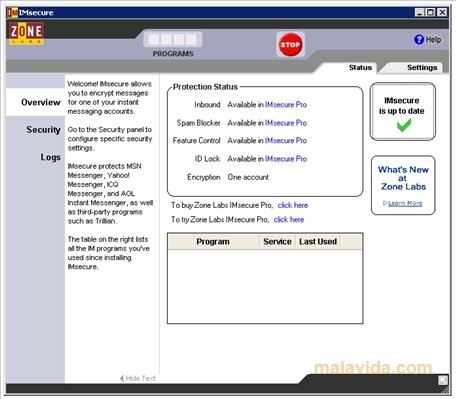Switch to the Settings tab

tap(422, 68)
